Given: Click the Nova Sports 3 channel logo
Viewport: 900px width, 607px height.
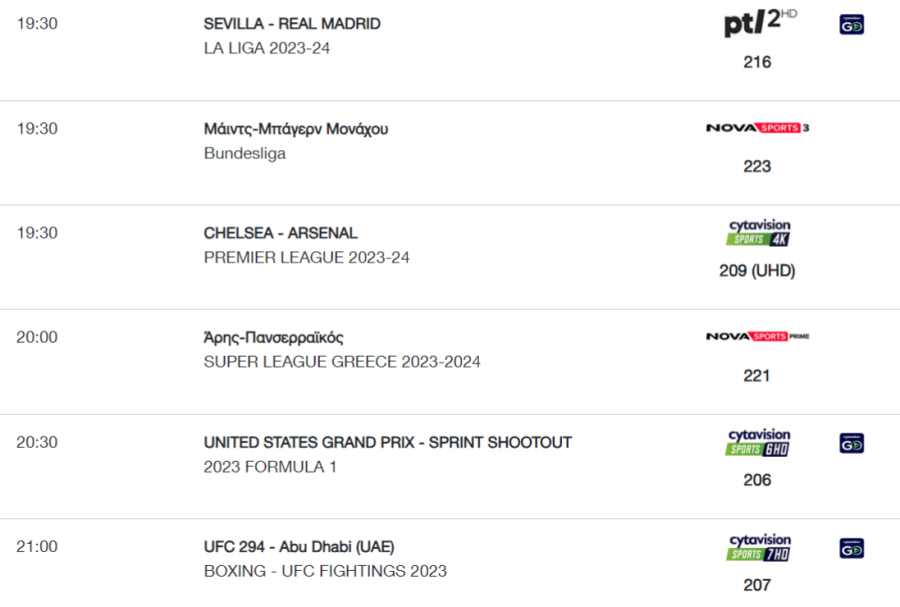Looking at the screenshot, I should [x=757, y=128].
